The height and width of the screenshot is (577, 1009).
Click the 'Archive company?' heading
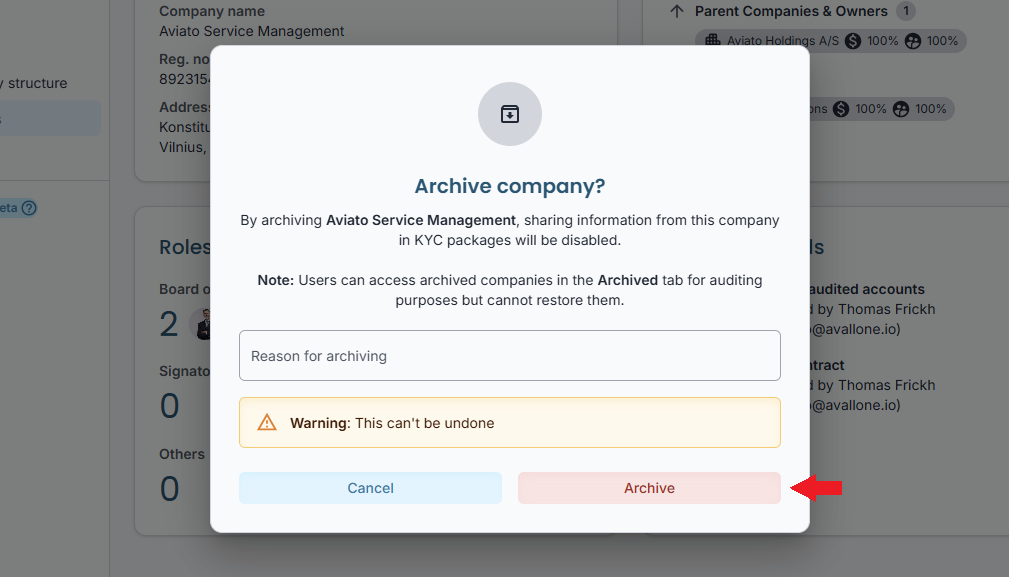tap(510, 186)
